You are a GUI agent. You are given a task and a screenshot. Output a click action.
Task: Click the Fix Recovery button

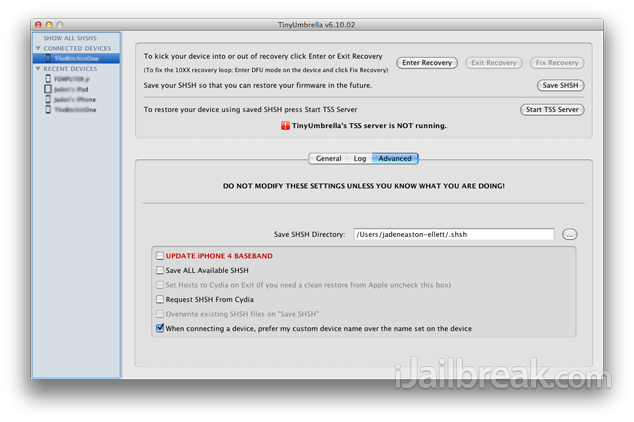point(557,63)
